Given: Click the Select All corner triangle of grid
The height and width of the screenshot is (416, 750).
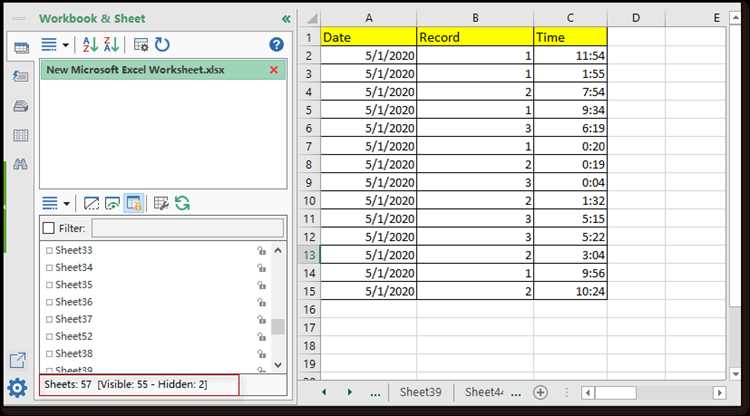Looking at the screenshot, I should pyautogui.click(x=312, y=19).
